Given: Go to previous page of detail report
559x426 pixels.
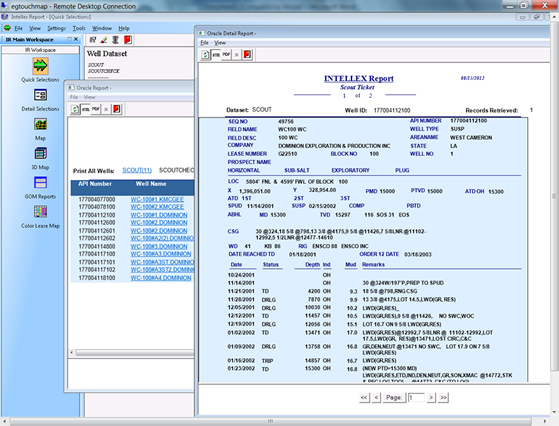Looking at the screenshot, I should pyautogui.click(x=376, y=397).
